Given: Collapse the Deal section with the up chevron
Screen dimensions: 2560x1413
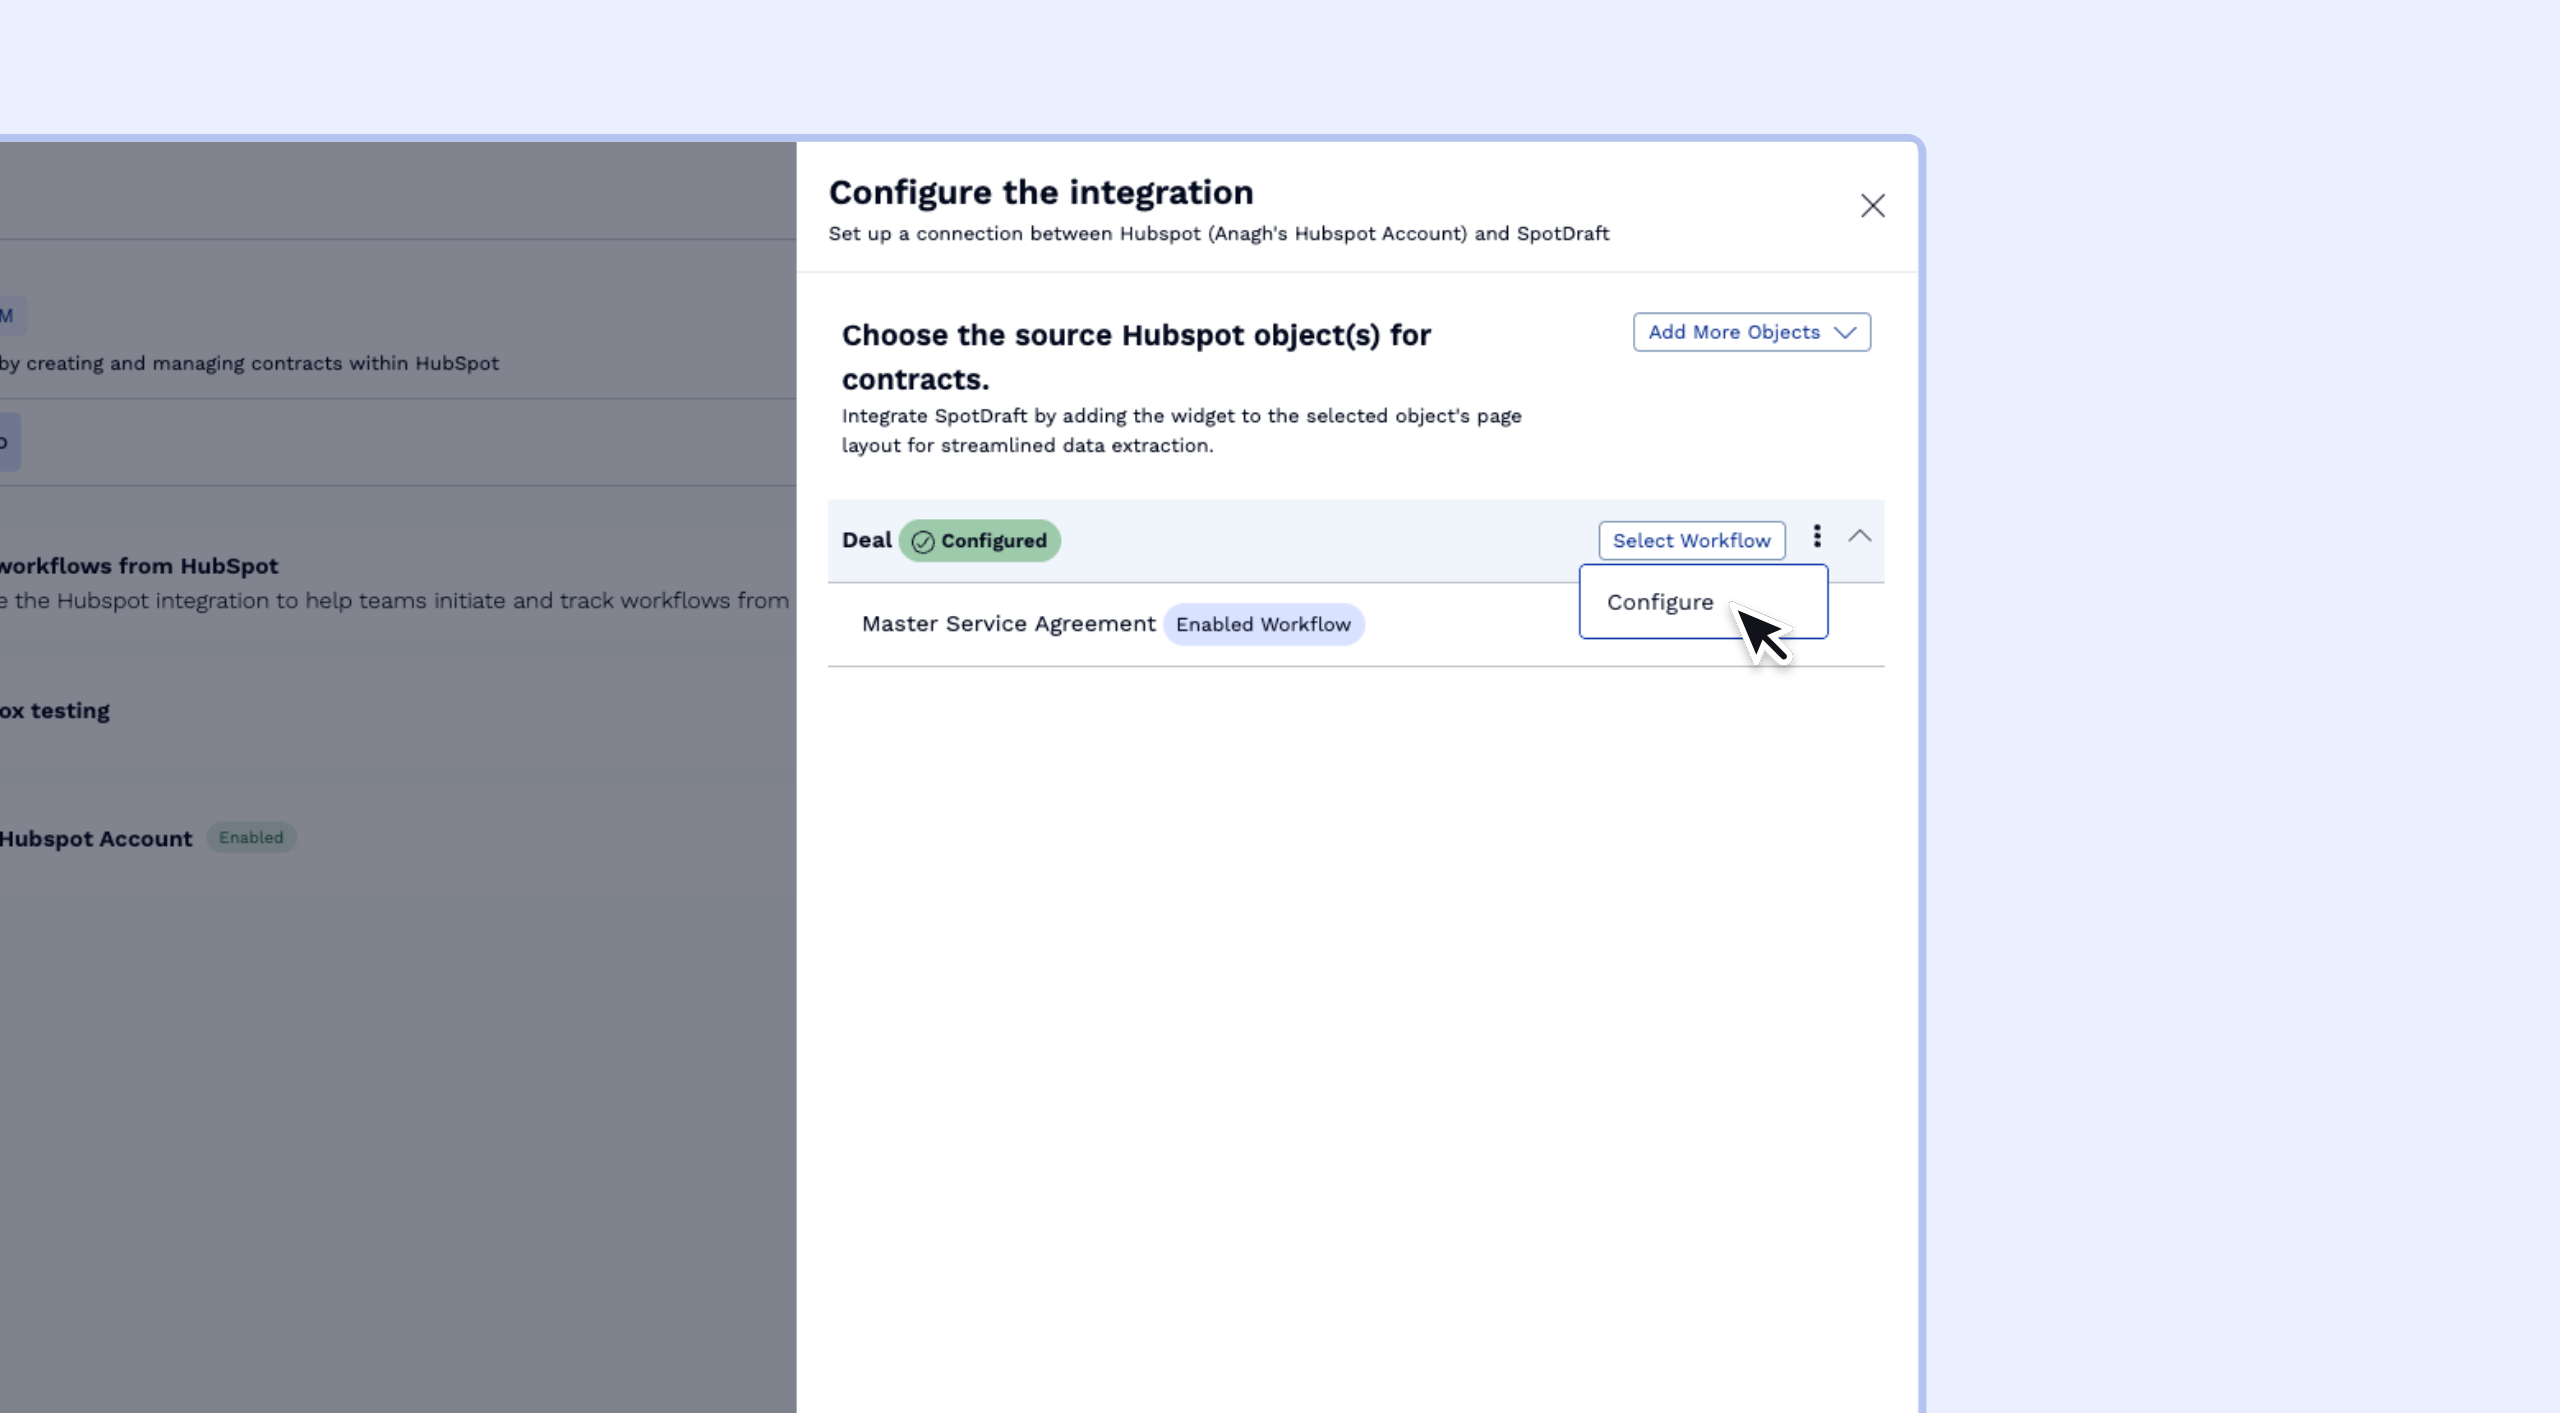Looking at the screenshot, I should pyautogui.click(x=1860, y=536).
